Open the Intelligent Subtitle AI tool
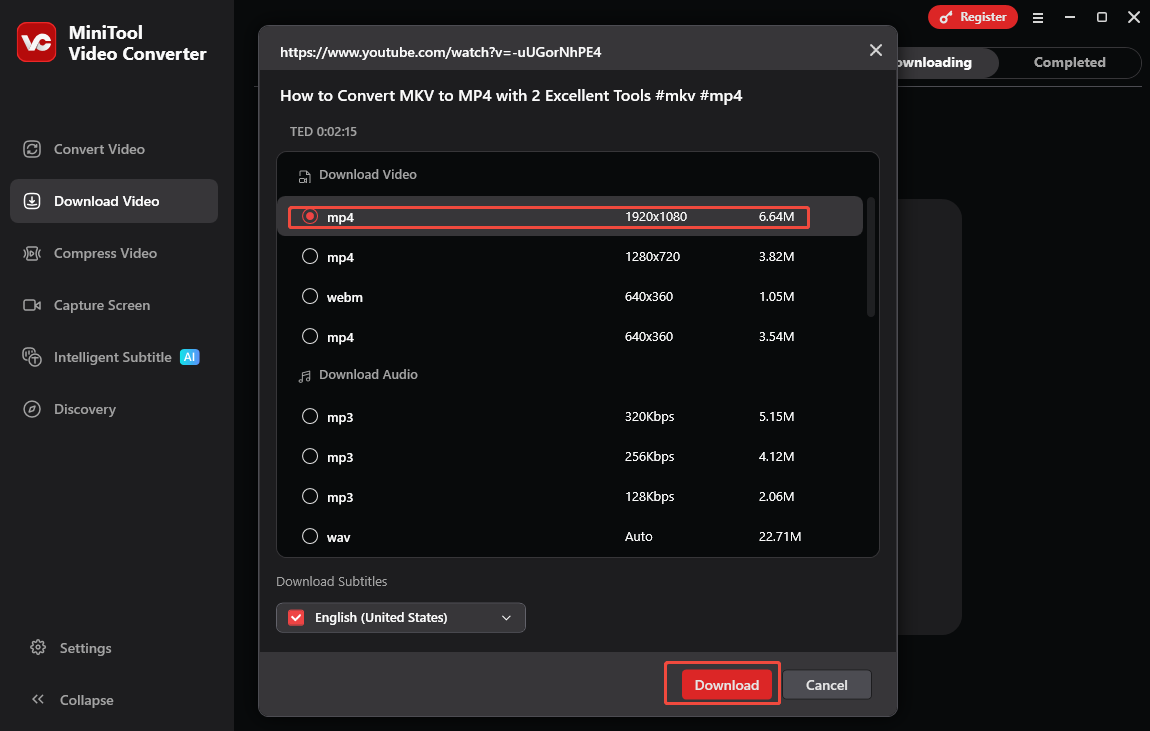The image size is (1150, 731). tap(110, 357)
